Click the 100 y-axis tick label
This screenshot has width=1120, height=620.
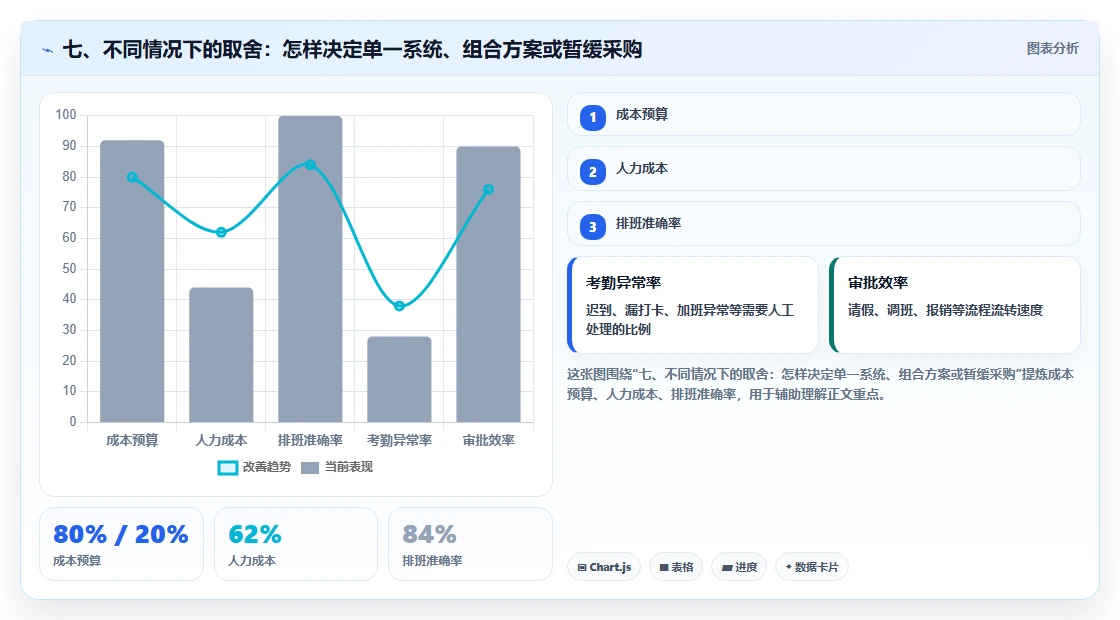point(66,114)
